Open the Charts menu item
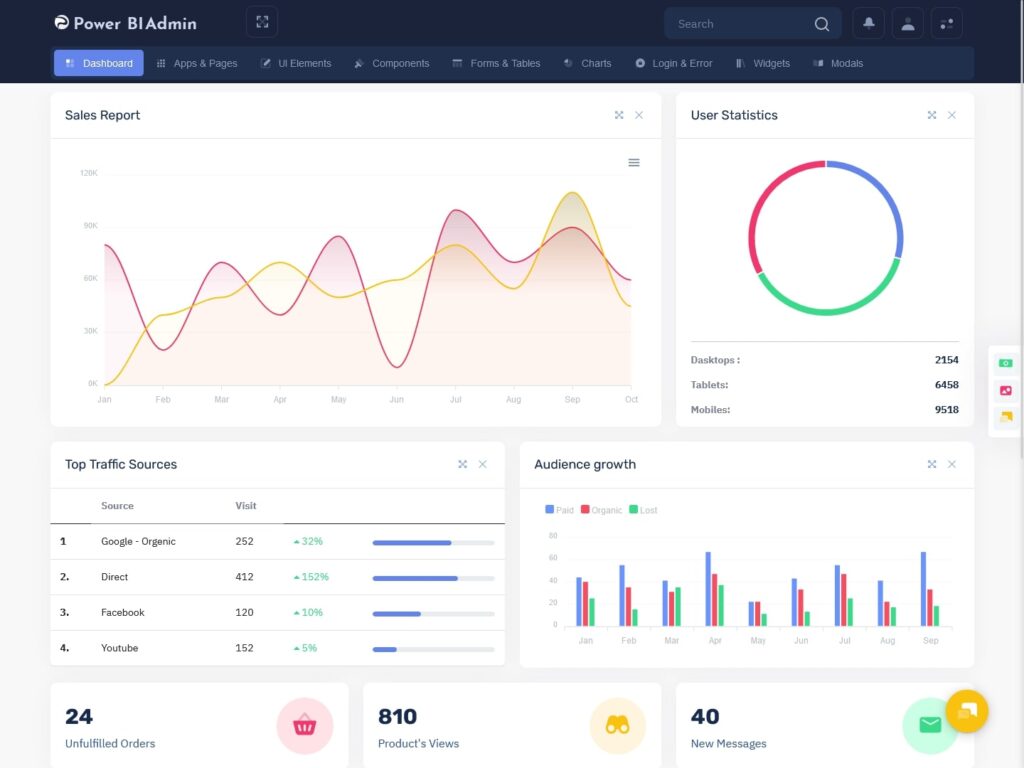This screenshot has width=1024, height=768. tap(587, 63)
